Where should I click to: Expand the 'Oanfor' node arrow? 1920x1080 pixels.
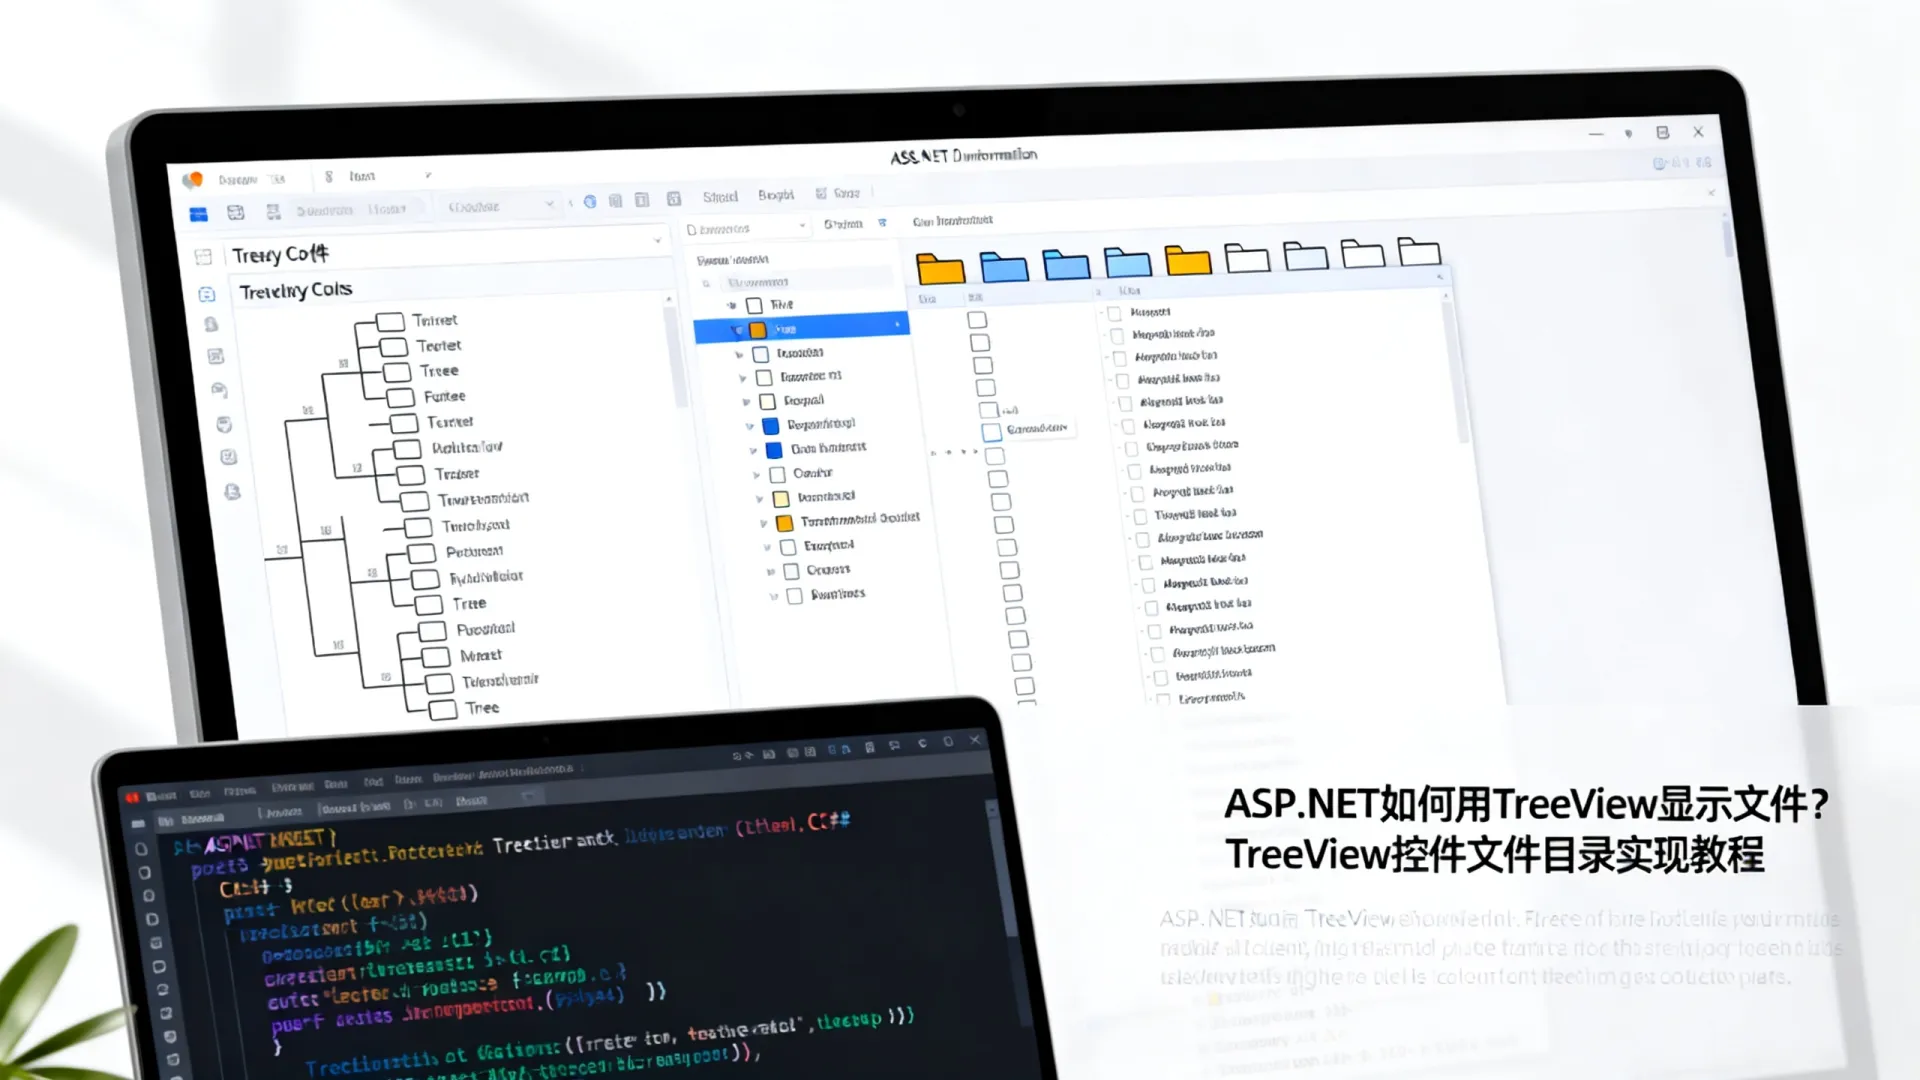tap(756, 475)
